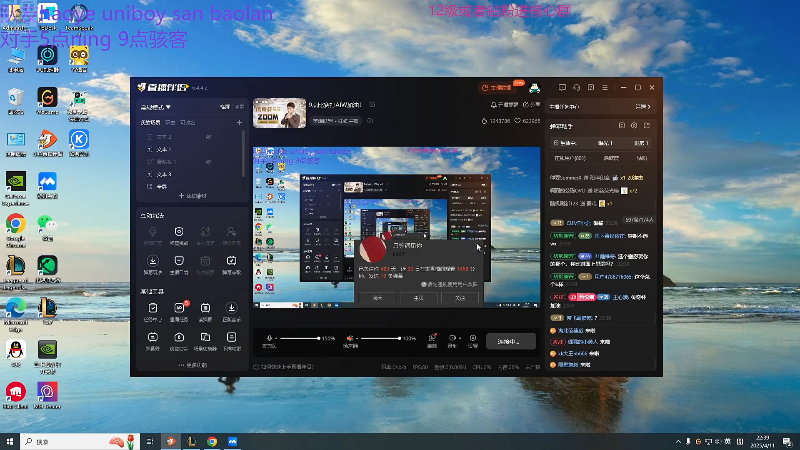Click the taskbar search box
The height and width of the screenshot is (450, 800).
tap(80, 441)
